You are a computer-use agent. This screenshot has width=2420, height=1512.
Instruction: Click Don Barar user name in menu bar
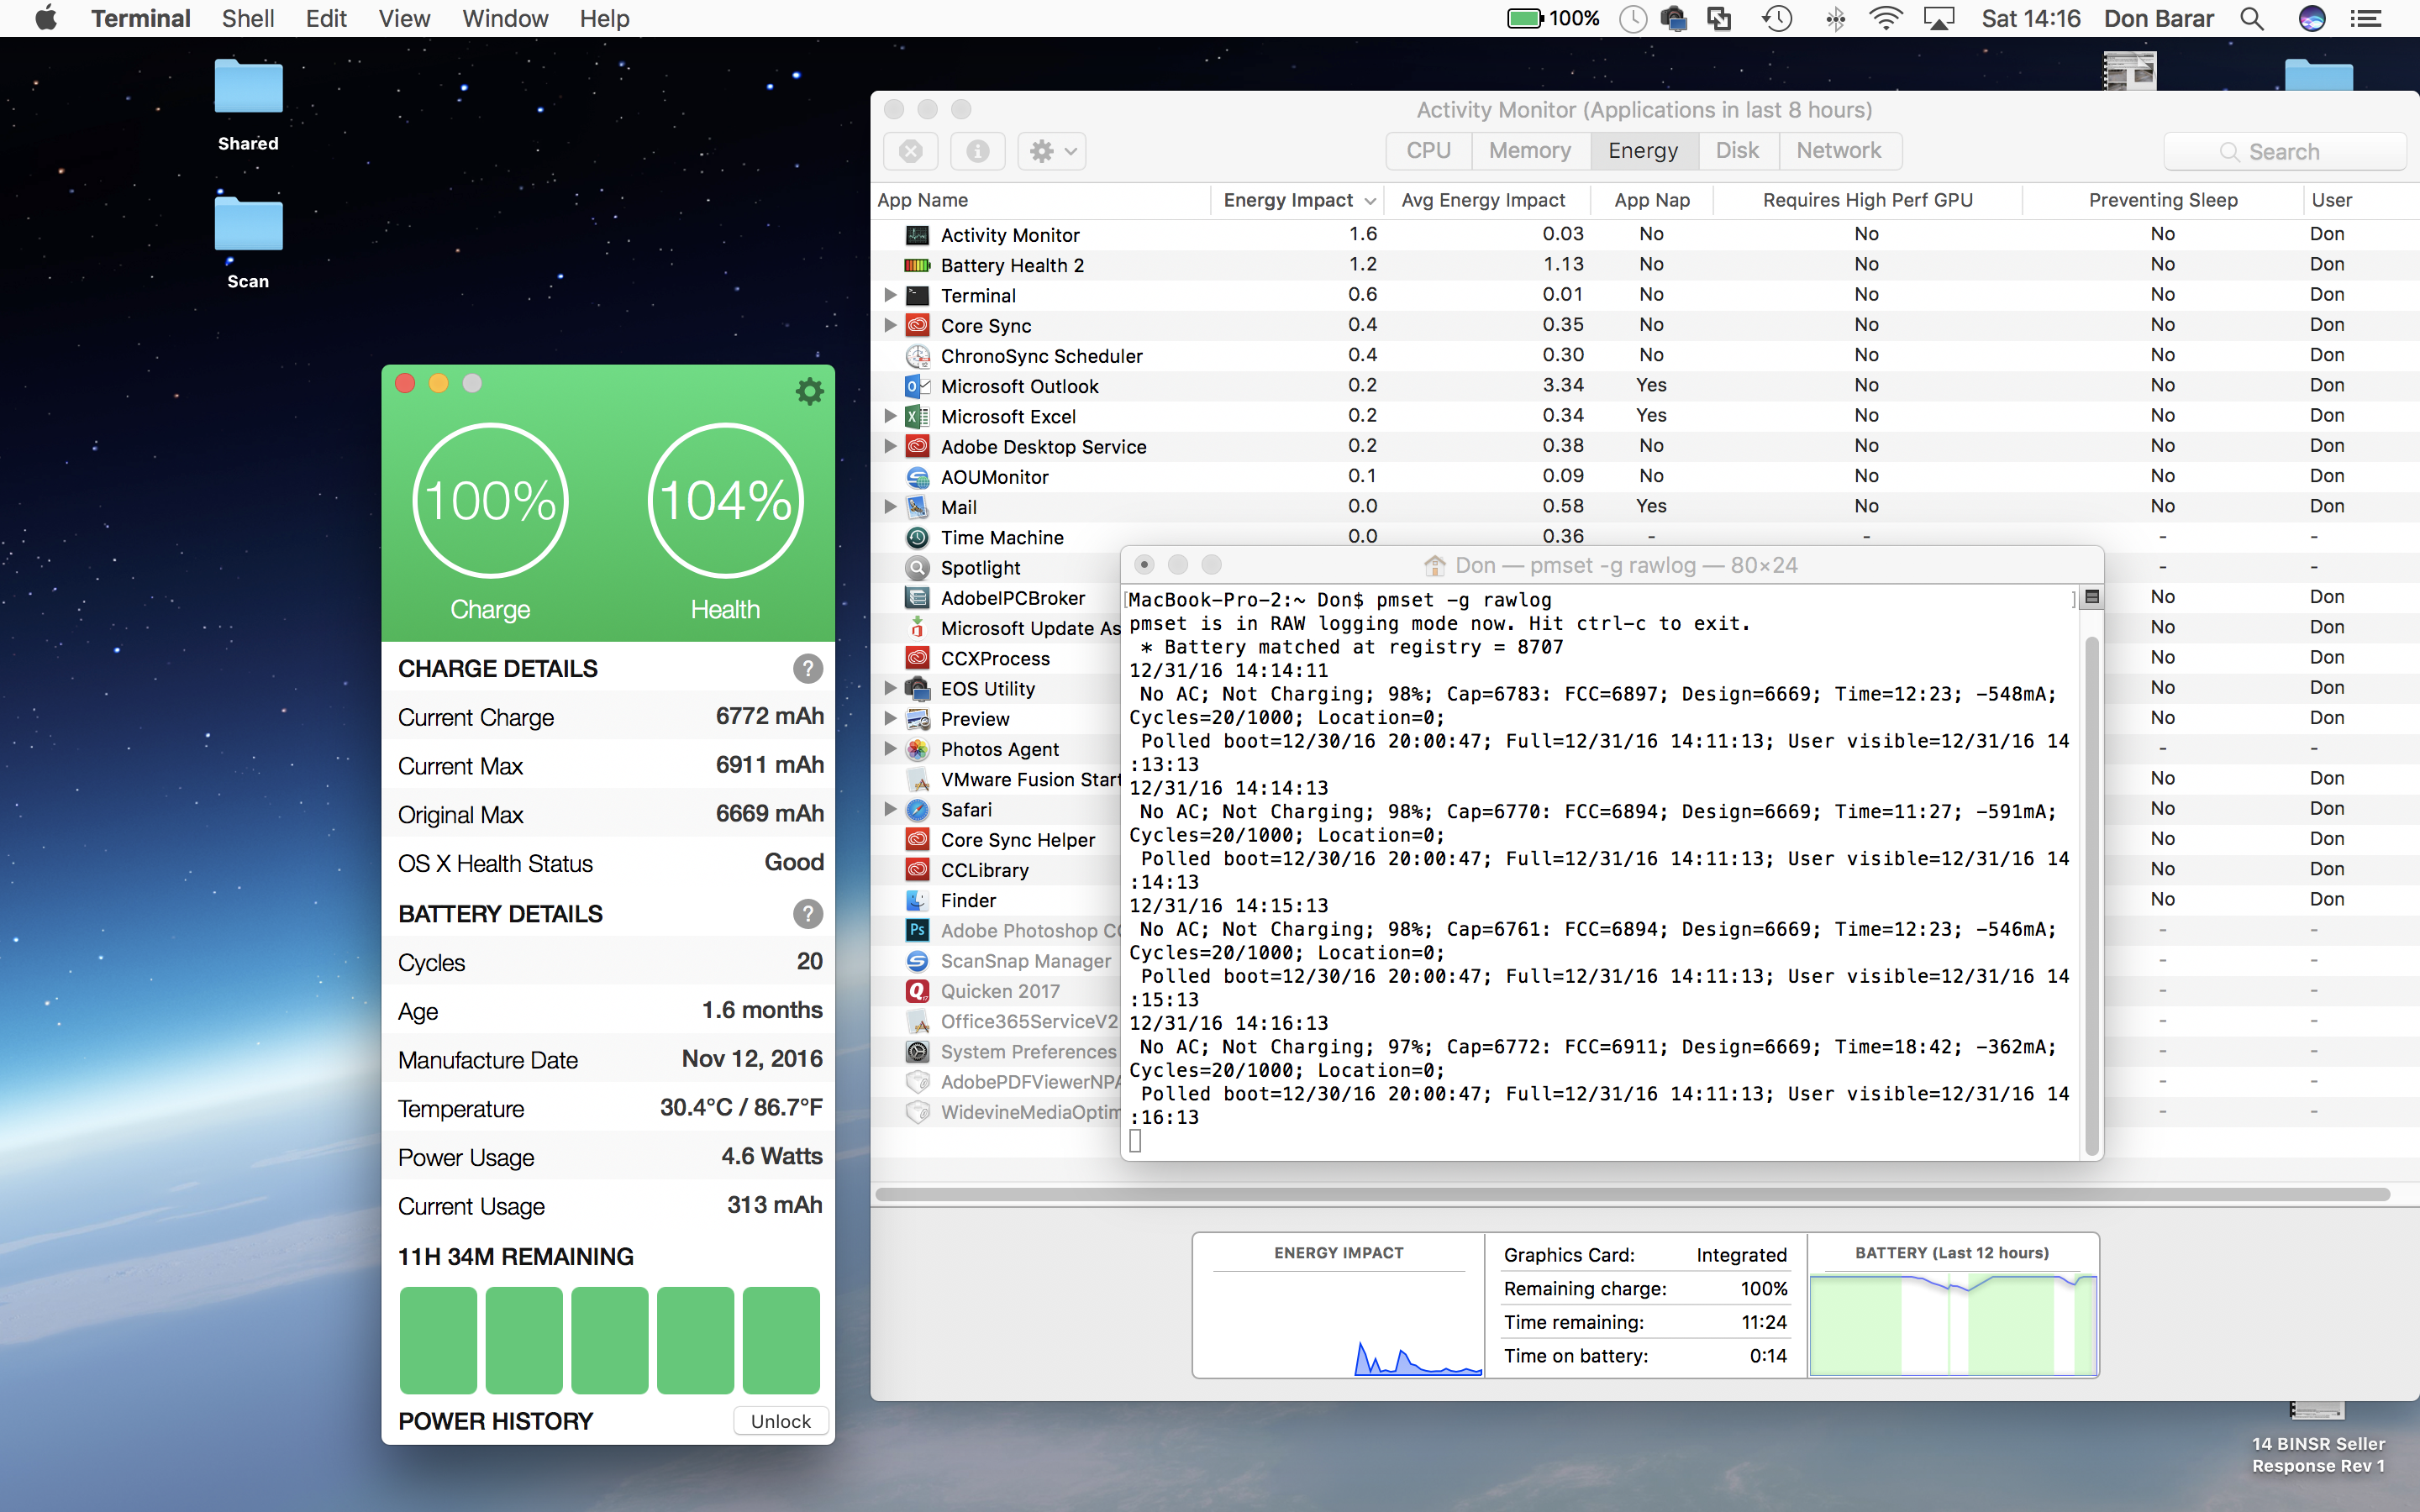tap(2158, 18)
